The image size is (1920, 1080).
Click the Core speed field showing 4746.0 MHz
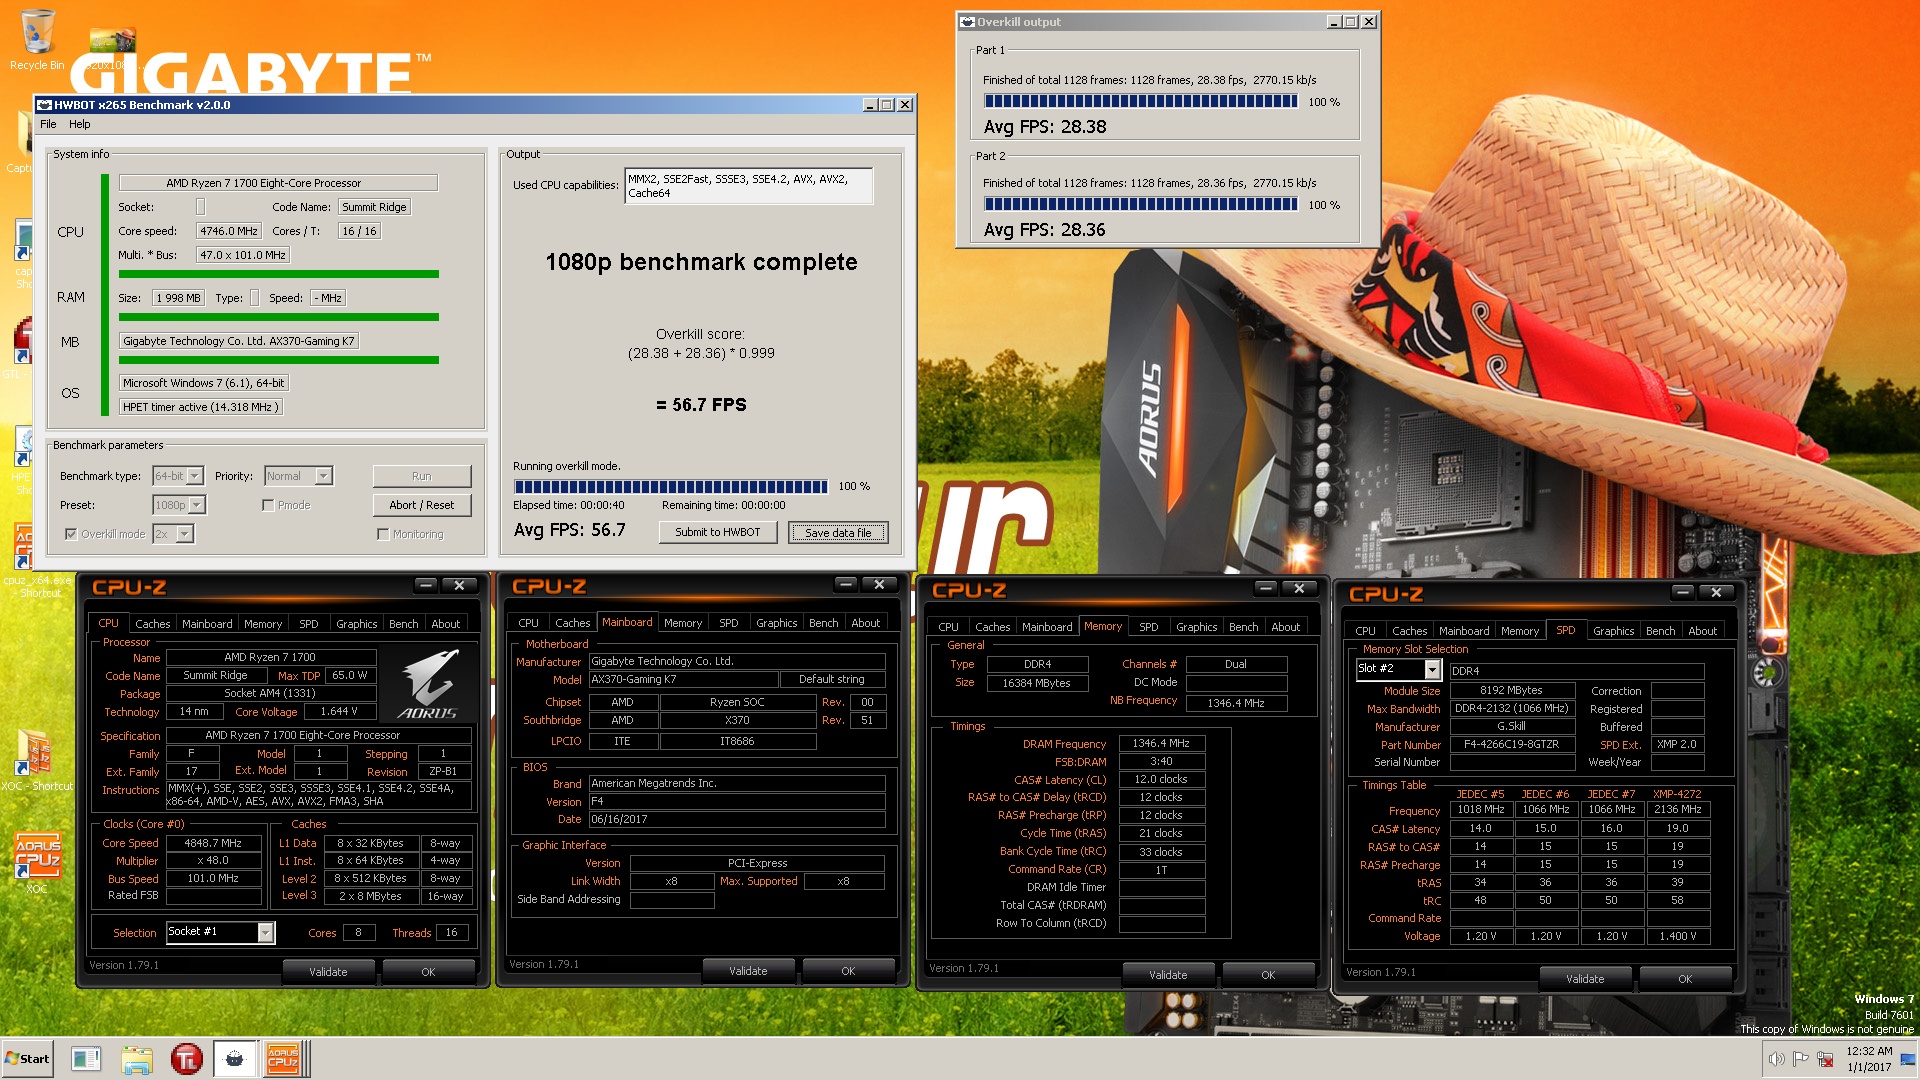[229, 231]
